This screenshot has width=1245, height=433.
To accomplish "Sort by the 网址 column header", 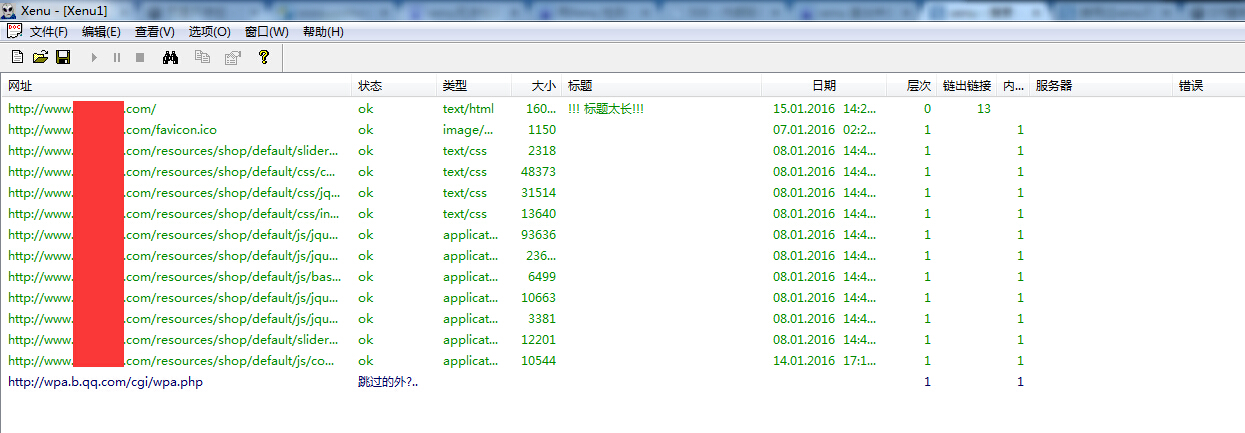I will (177, 86).
